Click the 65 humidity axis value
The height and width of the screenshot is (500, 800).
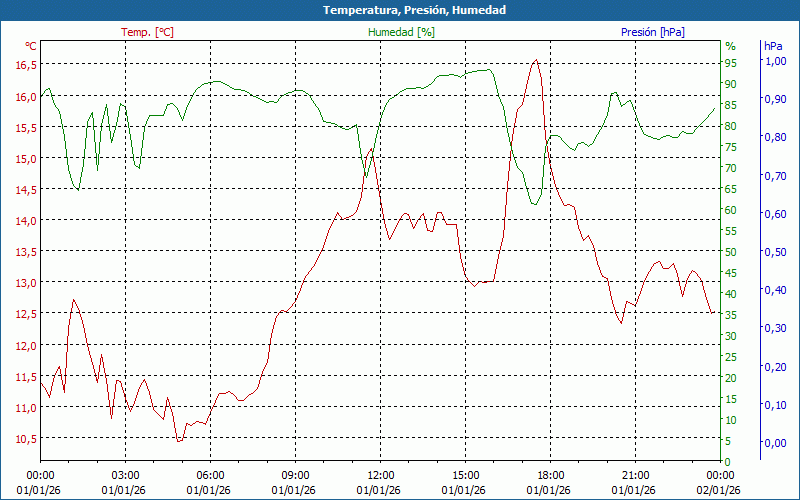[x=731, y=189]
